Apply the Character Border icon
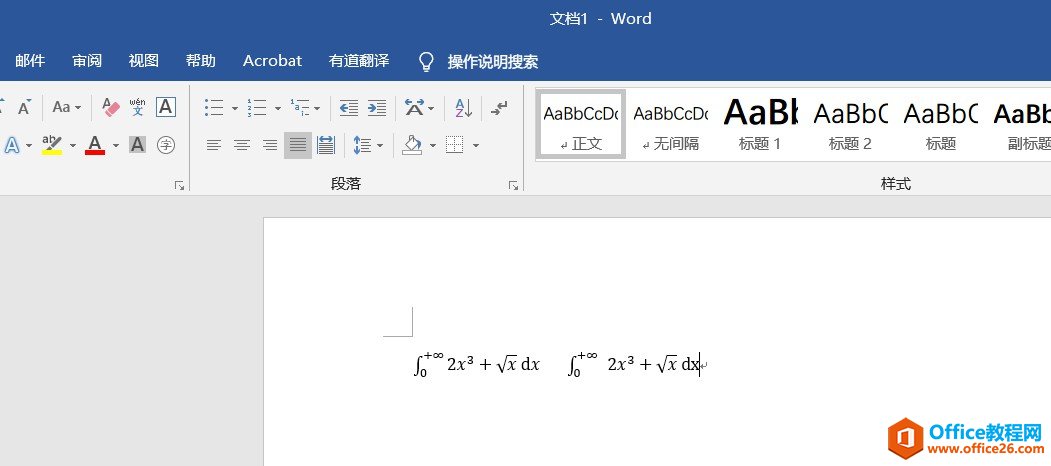1051x466 pixels. pyautogui.click(x=166, y=107)
